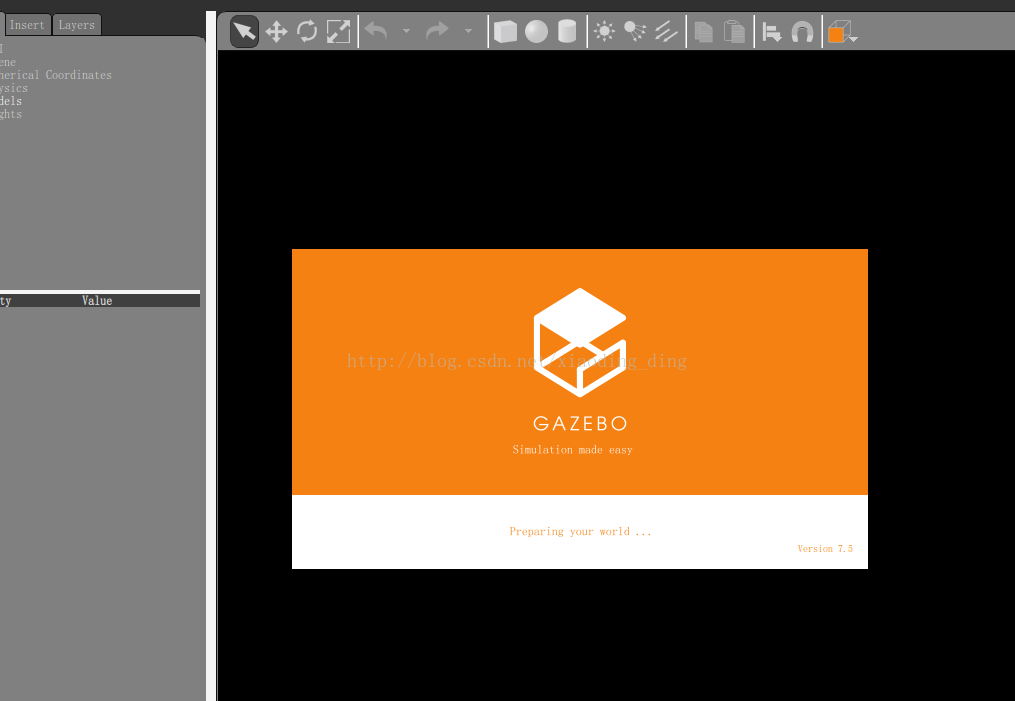
Task: Click the 'Simulation made easy' tagline
Action: click(x=572, y=449)
